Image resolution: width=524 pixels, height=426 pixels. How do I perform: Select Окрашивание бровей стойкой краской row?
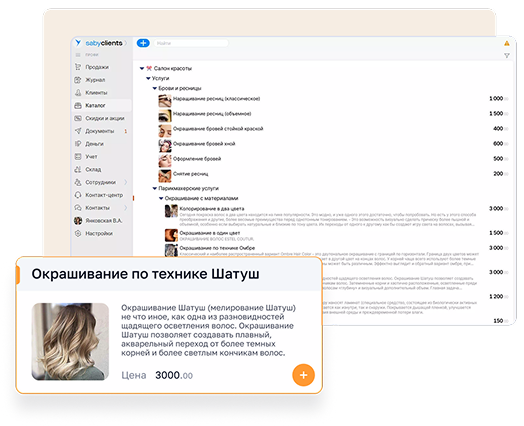point(218,129)
